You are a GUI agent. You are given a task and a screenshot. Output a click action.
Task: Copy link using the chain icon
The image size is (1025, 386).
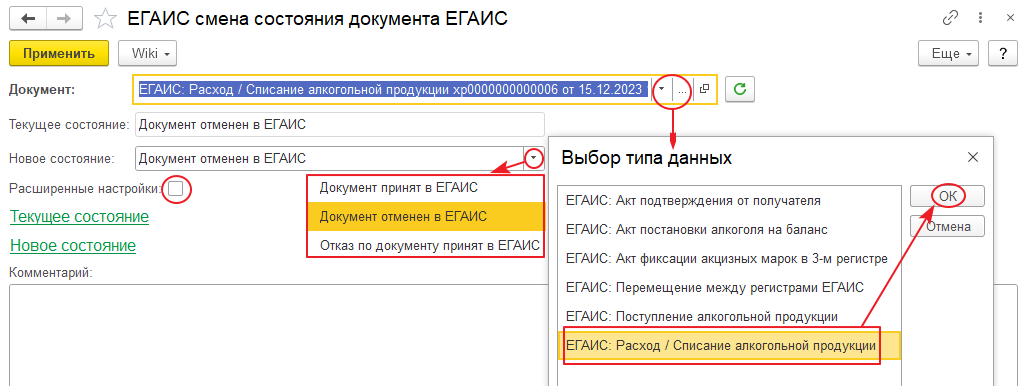coord(950,18)
